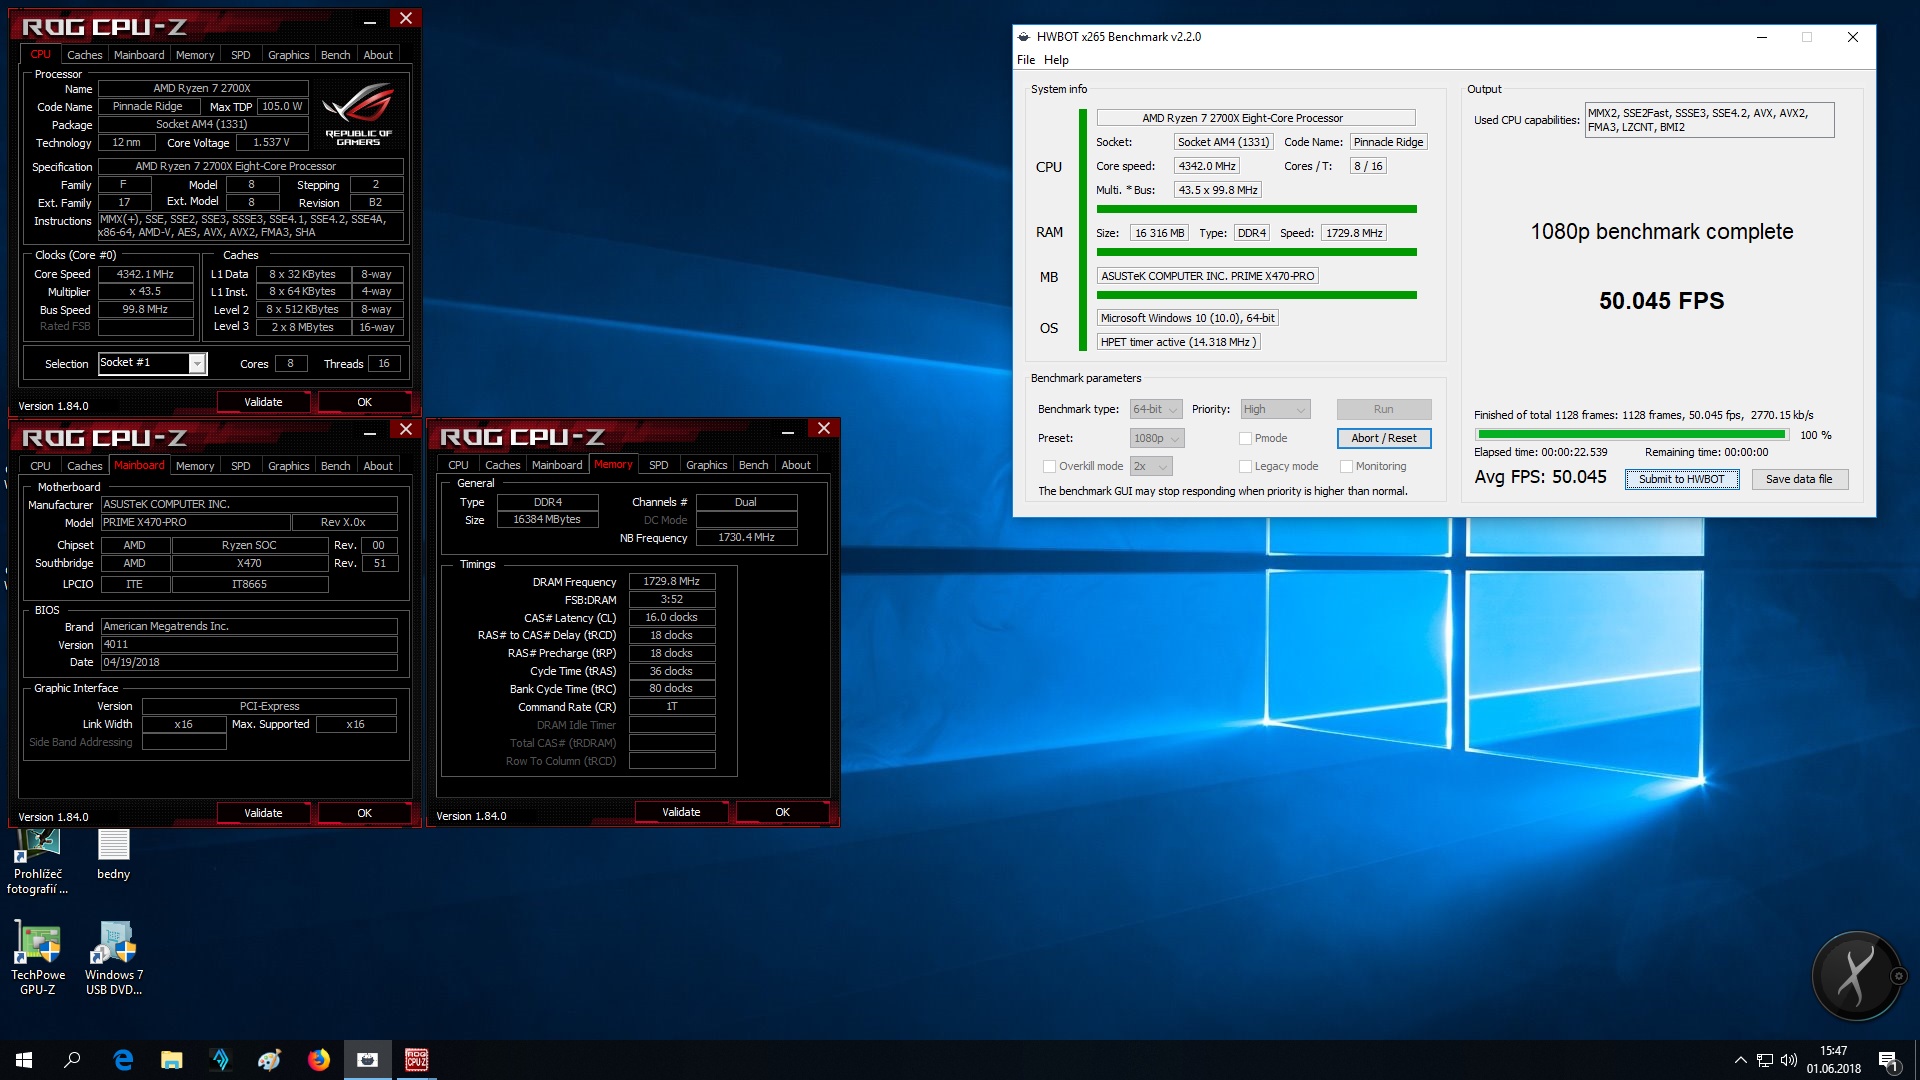Viewport: 1920px width, 1080px height.
Task: Switch to SPD tab in Memory CPU-Z window
Action: (658, 465)
